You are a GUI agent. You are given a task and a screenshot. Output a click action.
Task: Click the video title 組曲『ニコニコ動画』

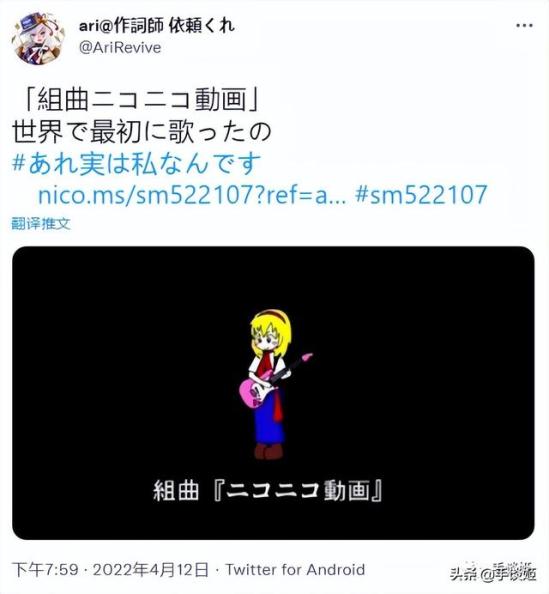click(x=268, y=491)
